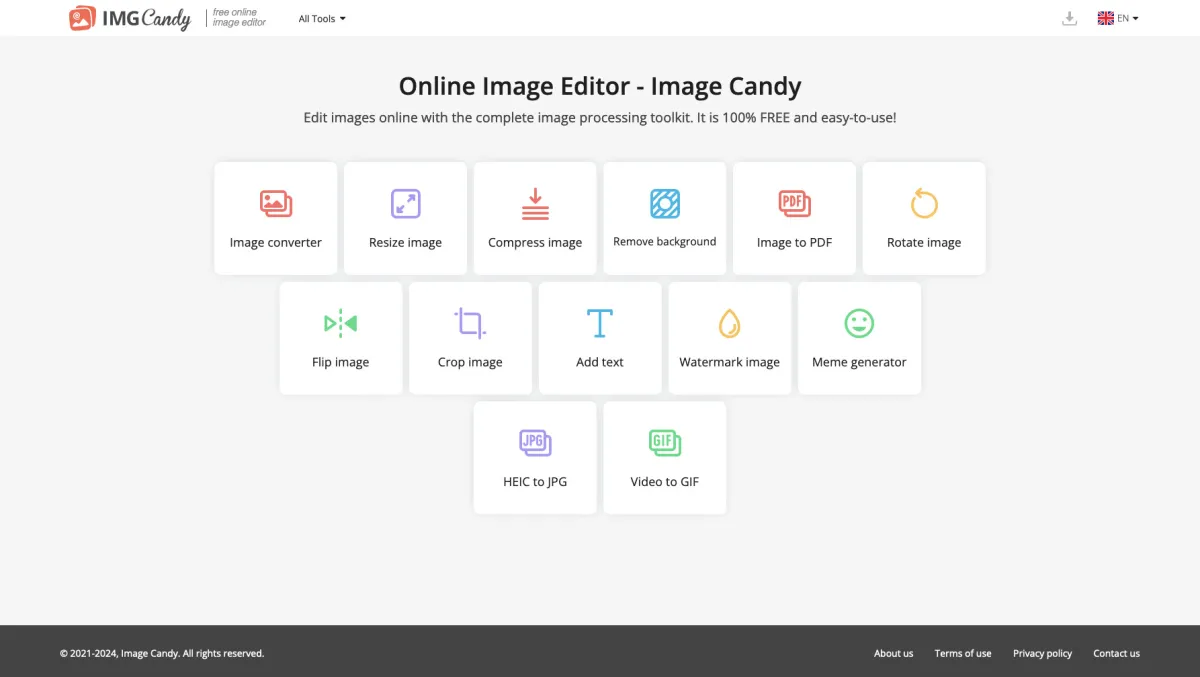The height and width of the screenshot is (677, 1200).
Task: Select the Image to PDF icon
Action: [x=794, y=204]
